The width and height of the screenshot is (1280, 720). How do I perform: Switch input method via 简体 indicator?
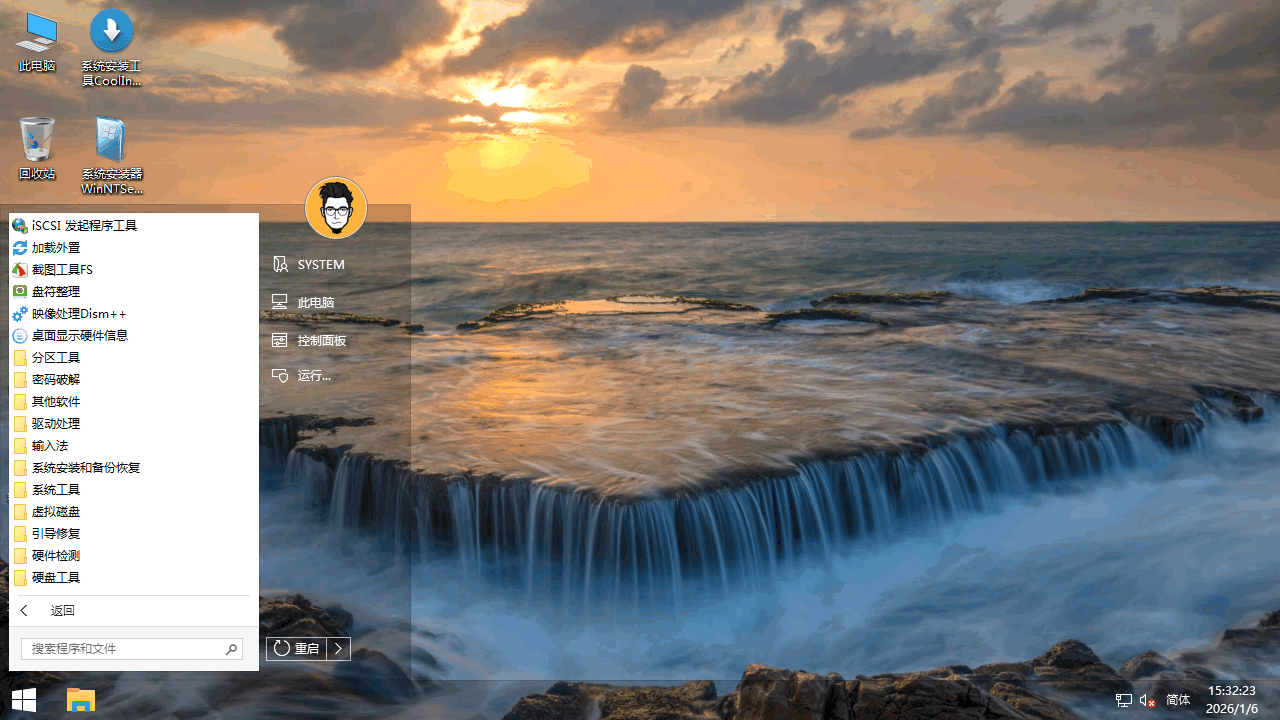pos(1178,700)
